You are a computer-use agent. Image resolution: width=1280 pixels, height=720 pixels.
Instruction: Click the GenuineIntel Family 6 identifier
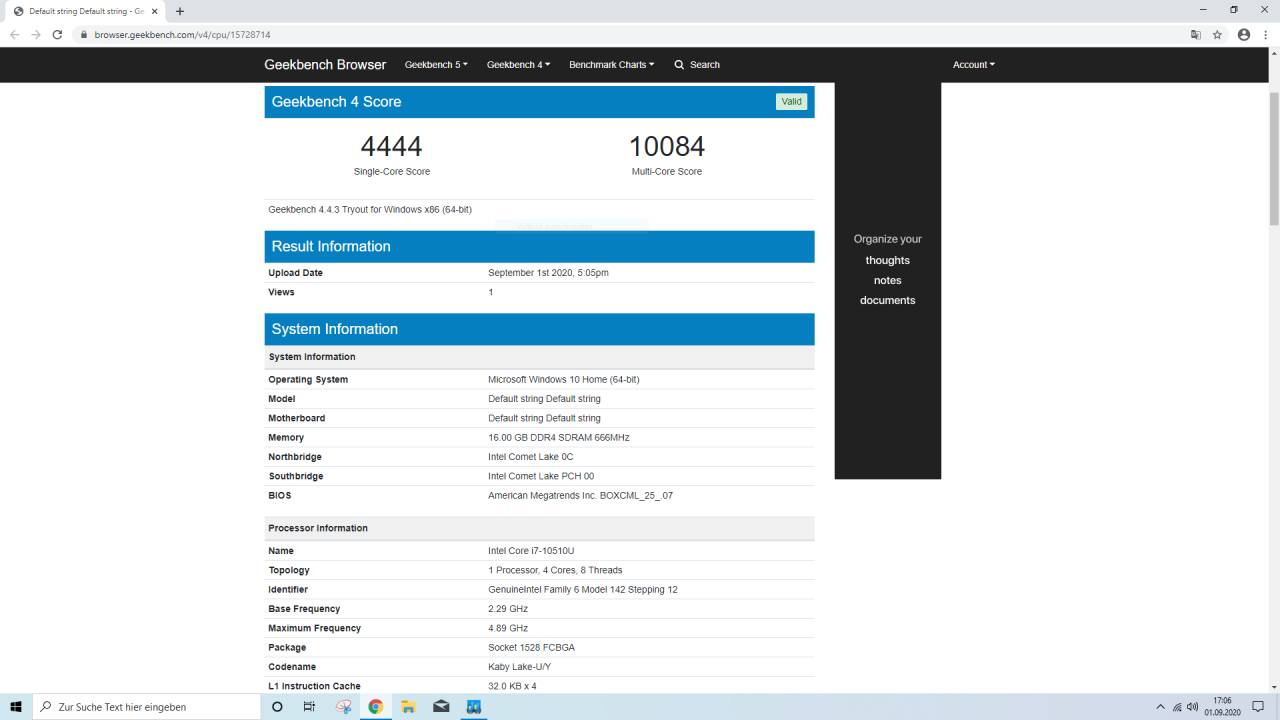tap(583, 590)
